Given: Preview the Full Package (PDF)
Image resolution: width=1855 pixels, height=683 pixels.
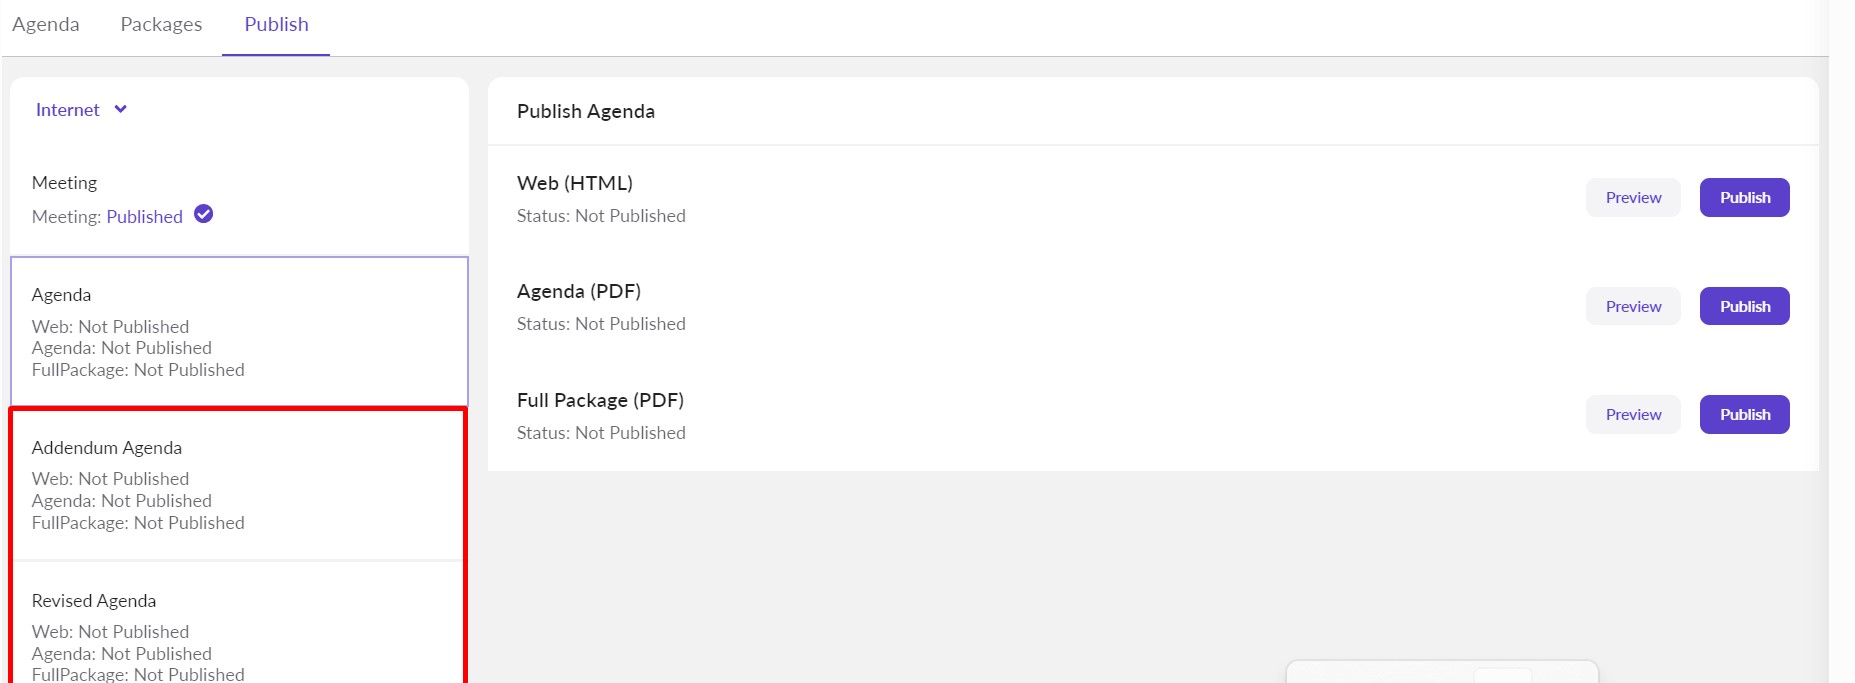Looking at the screenshot, I should coord(1633,415).
